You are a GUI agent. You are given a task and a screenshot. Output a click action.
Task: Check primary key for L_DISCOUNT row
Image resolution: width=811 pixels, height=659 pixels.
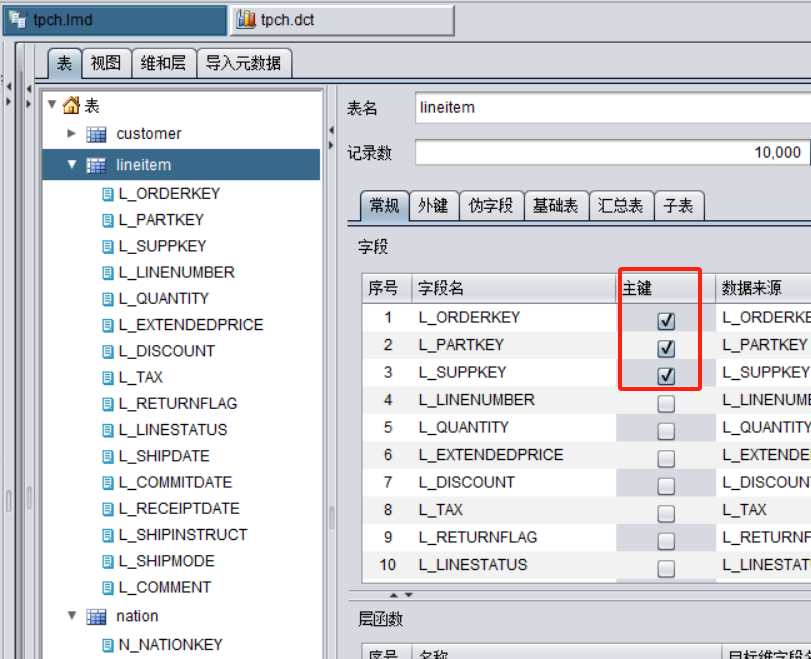(x=666, y=486)
